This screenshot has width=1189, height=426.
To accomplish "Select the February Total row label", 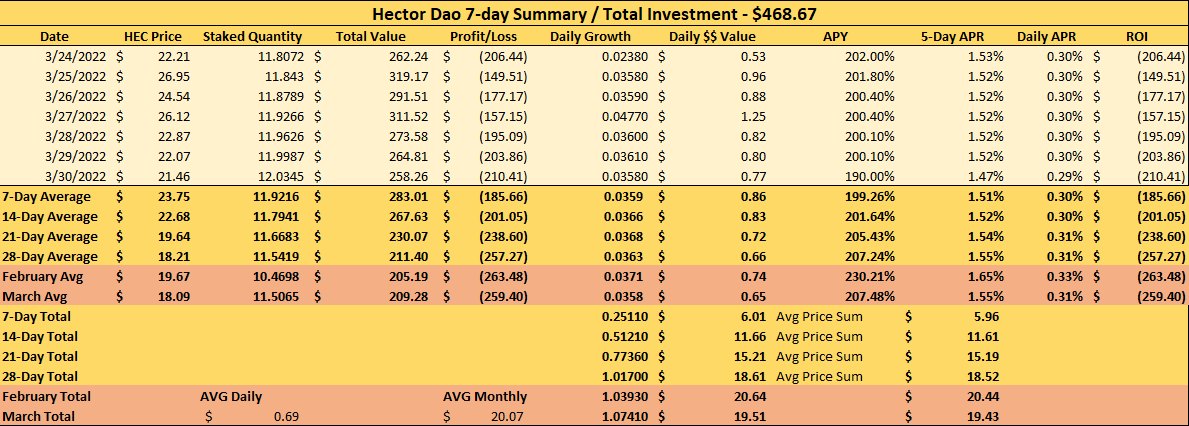I will tap(47, 396).
